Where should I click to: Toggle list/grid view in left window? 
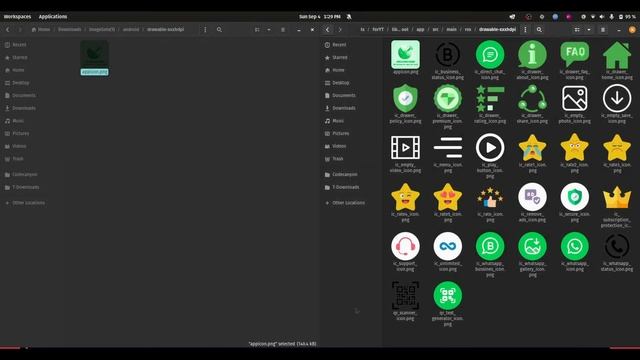point(257,30)
